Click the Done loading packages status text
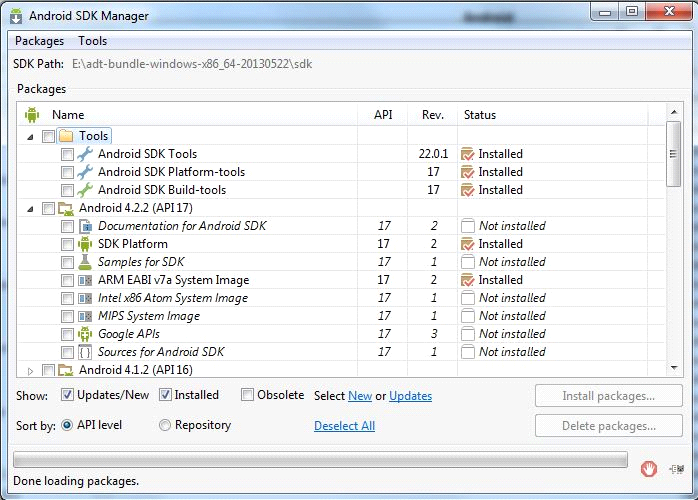Viewport: 698px width, 500px height. pyautogui.click(x=76, y=481)
